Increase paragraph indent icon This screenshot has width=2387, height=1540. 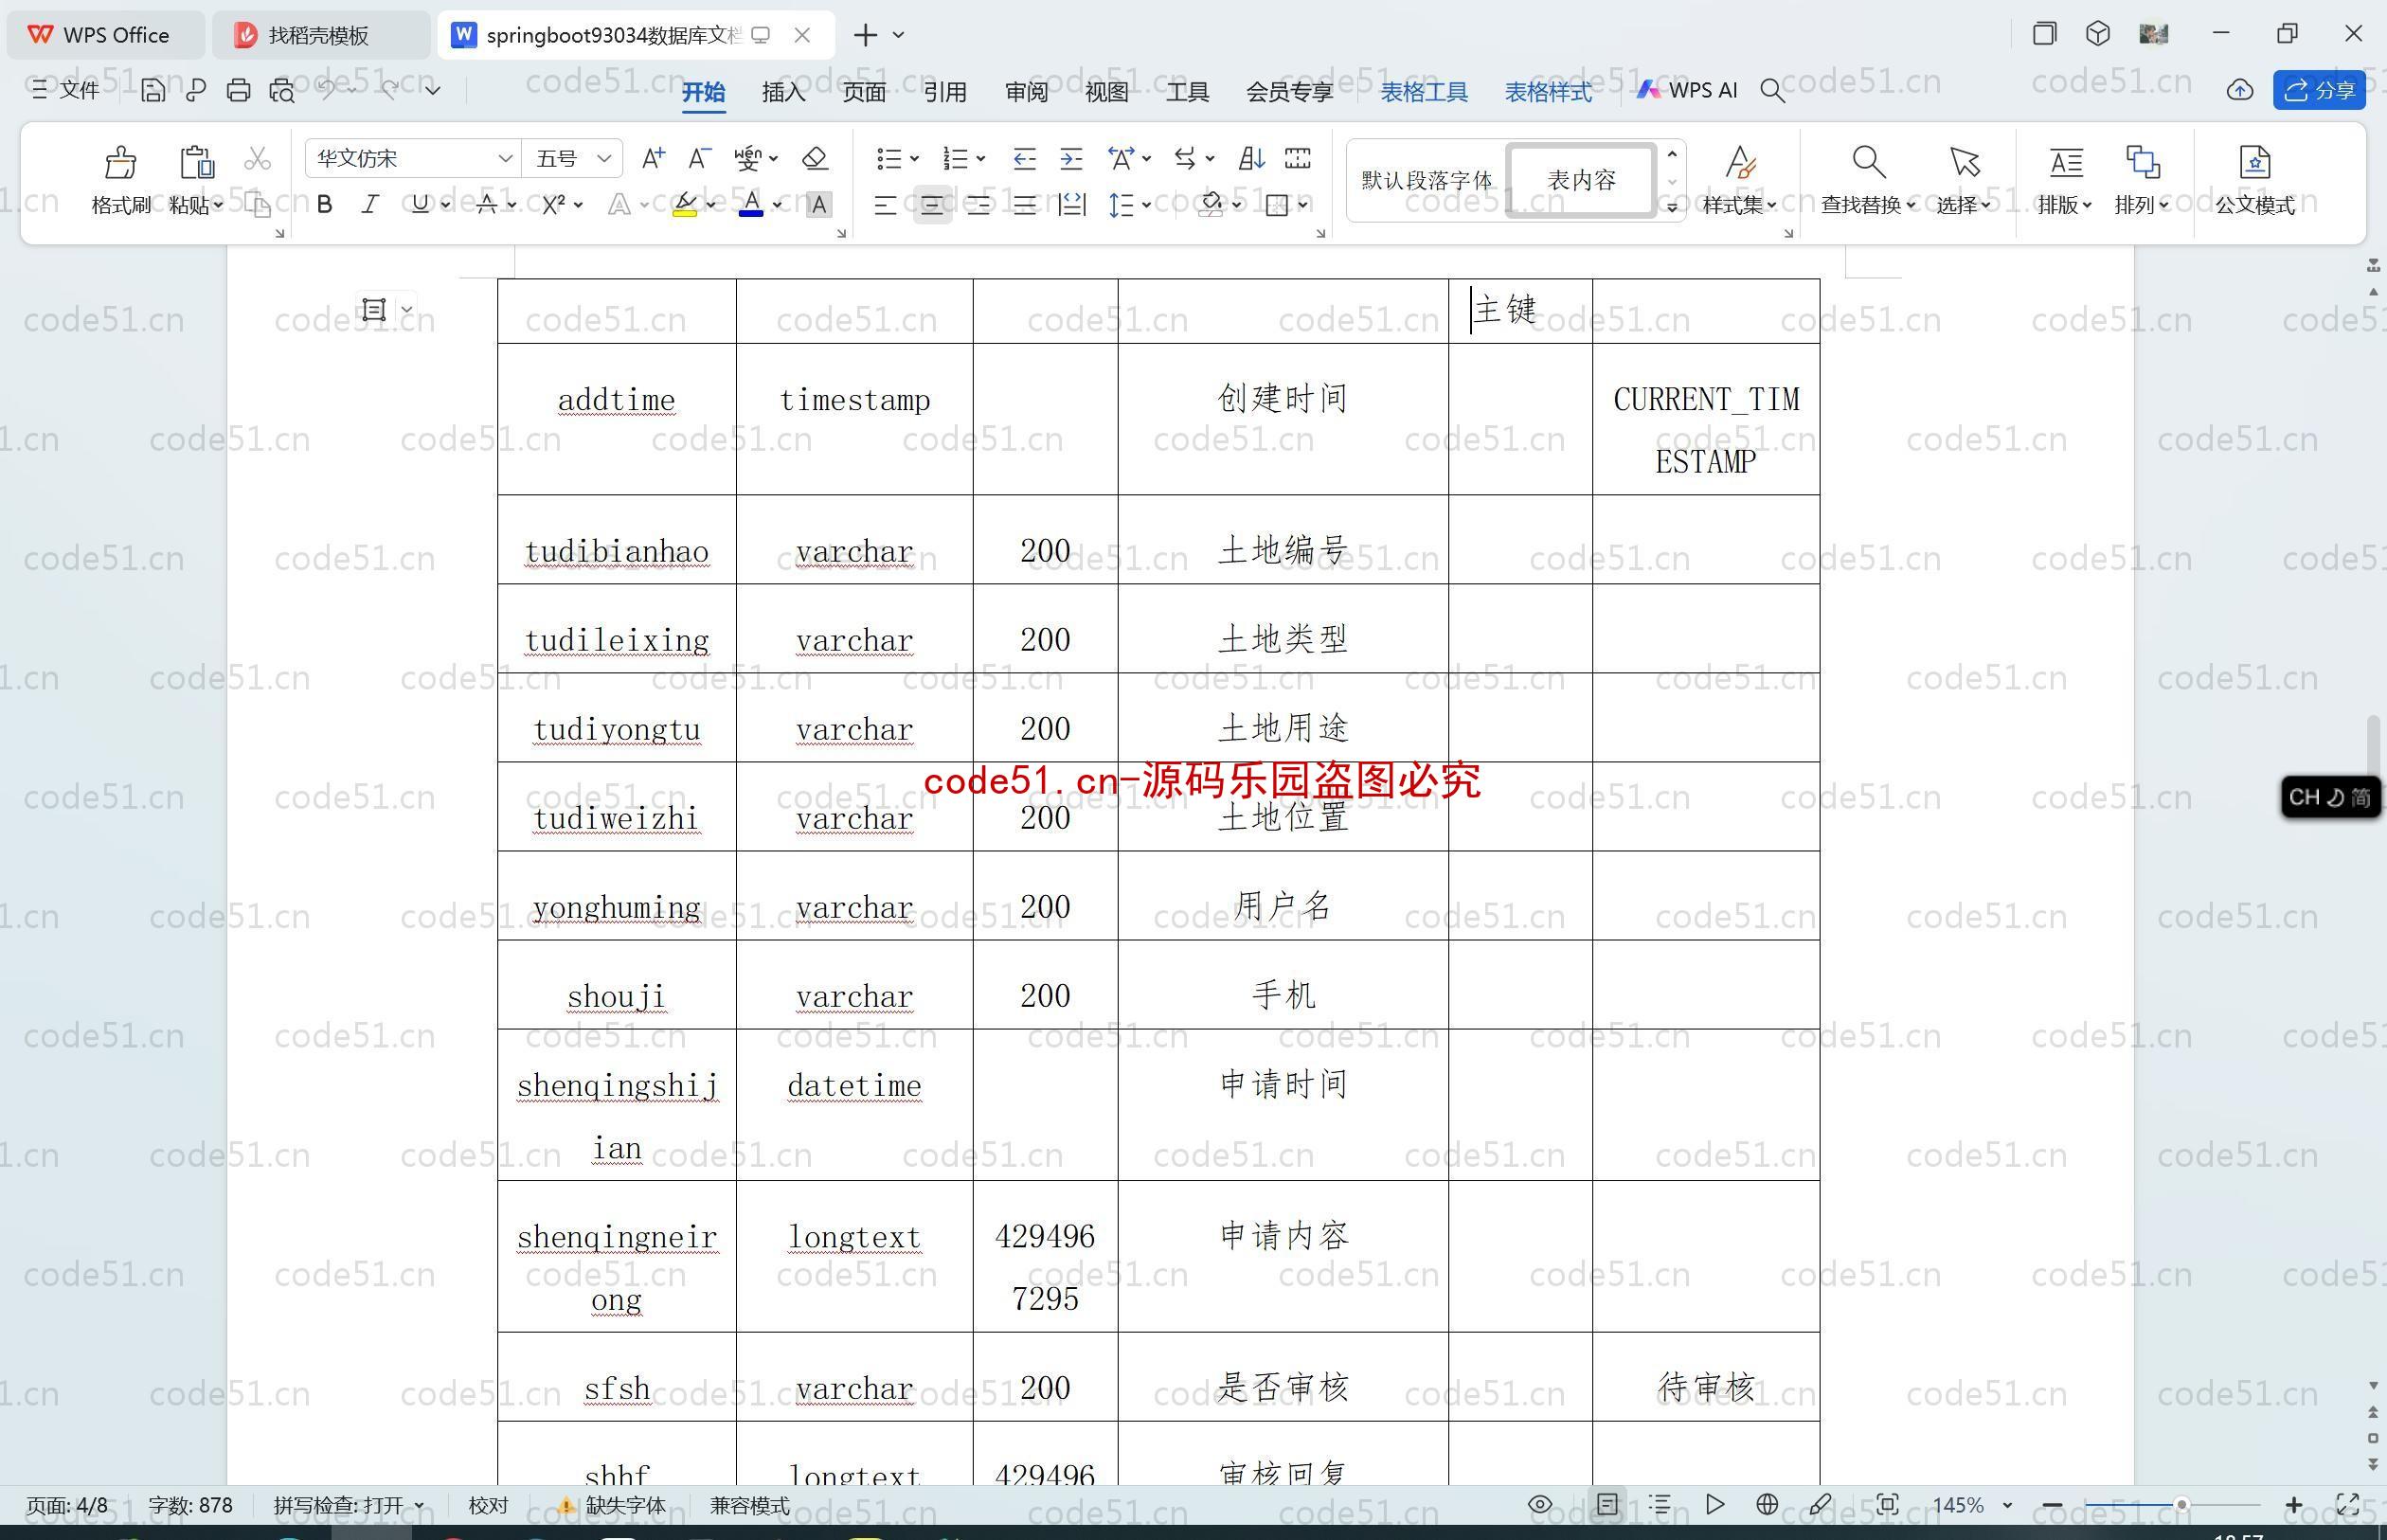point(1071,158)
